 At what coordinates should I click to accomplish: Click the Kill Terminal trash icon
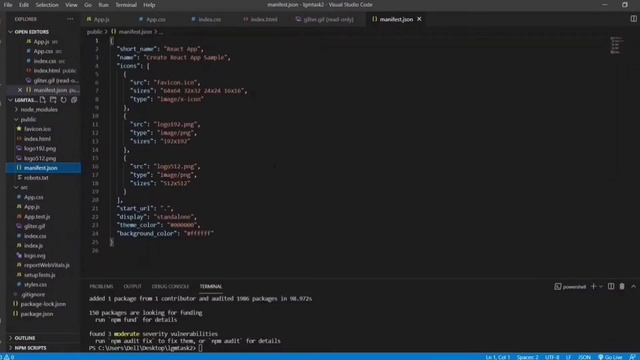point(622,287)
